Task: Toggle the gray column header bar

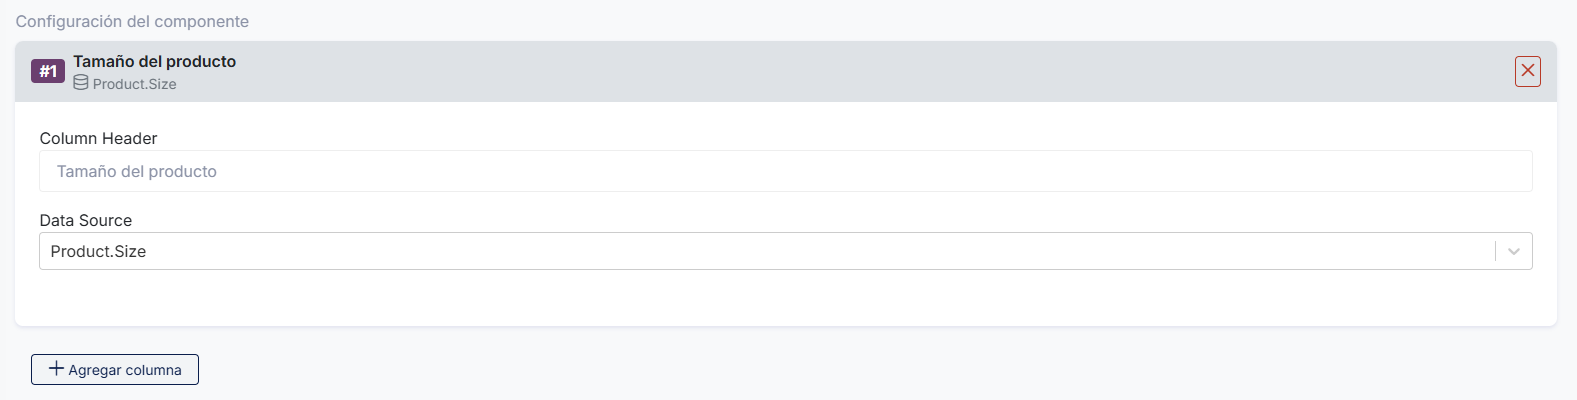Action: pos(800,71)
